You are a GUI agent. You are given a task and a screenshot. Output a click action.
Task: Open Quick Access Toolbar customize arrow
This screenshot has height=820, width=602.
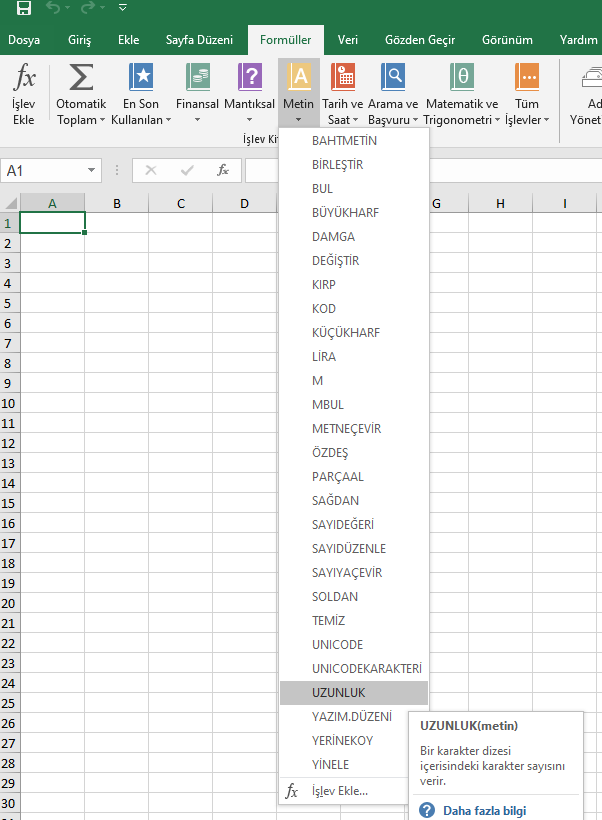click(122, 9)
